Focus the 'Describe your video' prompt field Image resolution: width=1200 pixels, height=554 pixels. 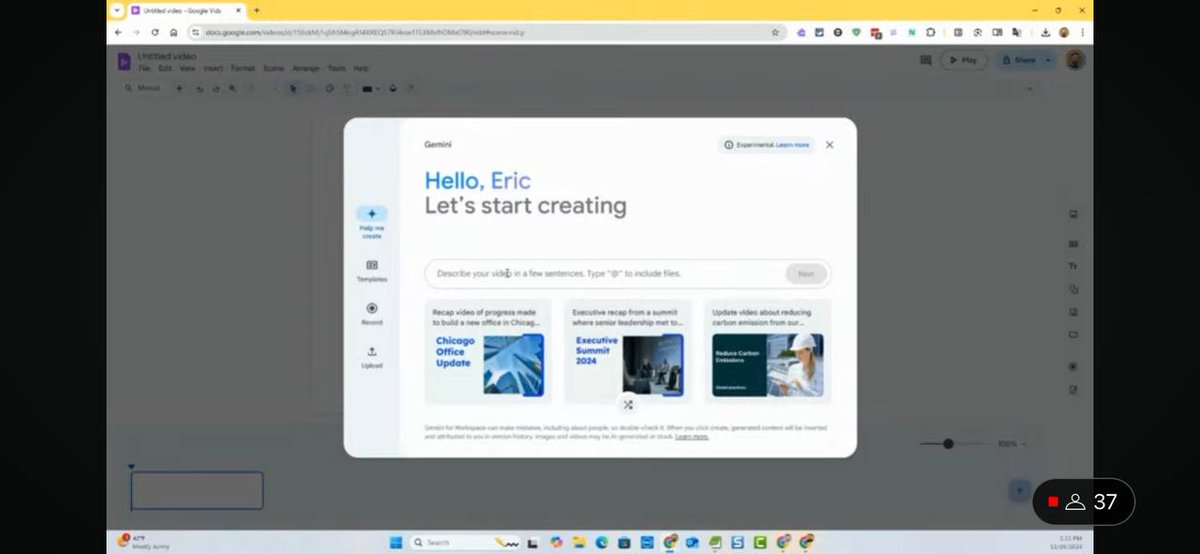[x=627, y=273]
